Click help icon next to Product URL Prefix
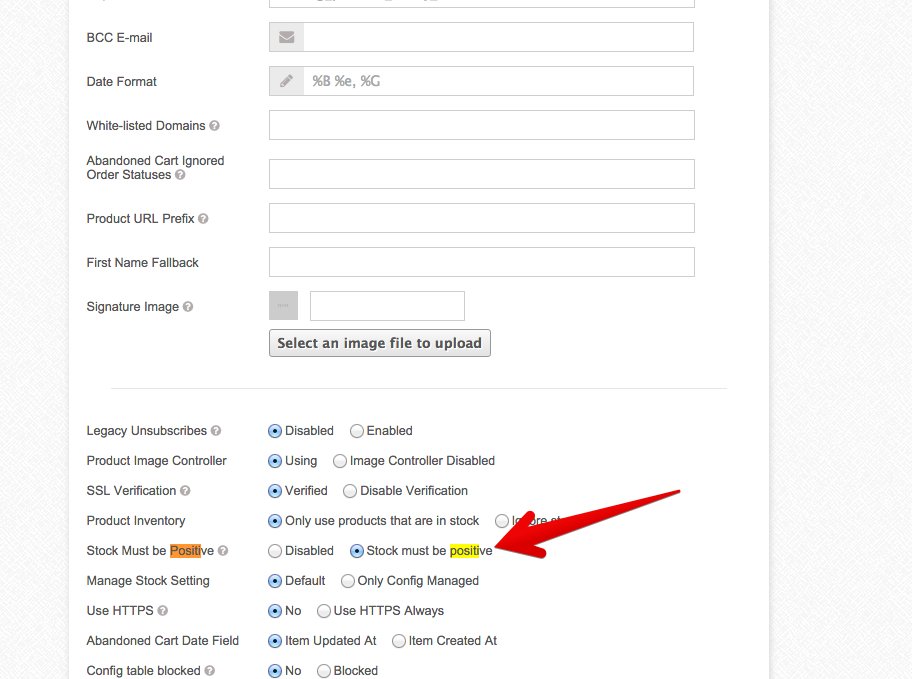The width and height of the screenshot is (912, 679). [204, 219]
